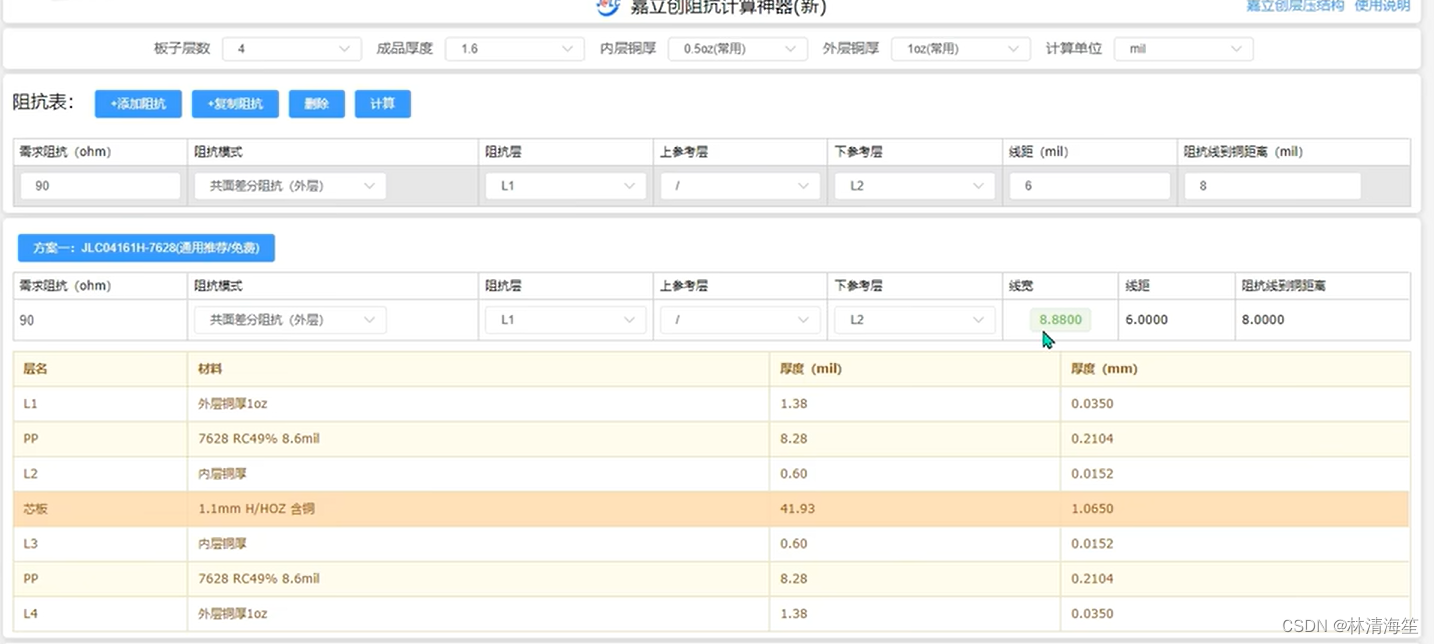Open the 下参考层 L2 dropdown in the input row
The height and width of the screenshot is (644, 1434).
915,186
